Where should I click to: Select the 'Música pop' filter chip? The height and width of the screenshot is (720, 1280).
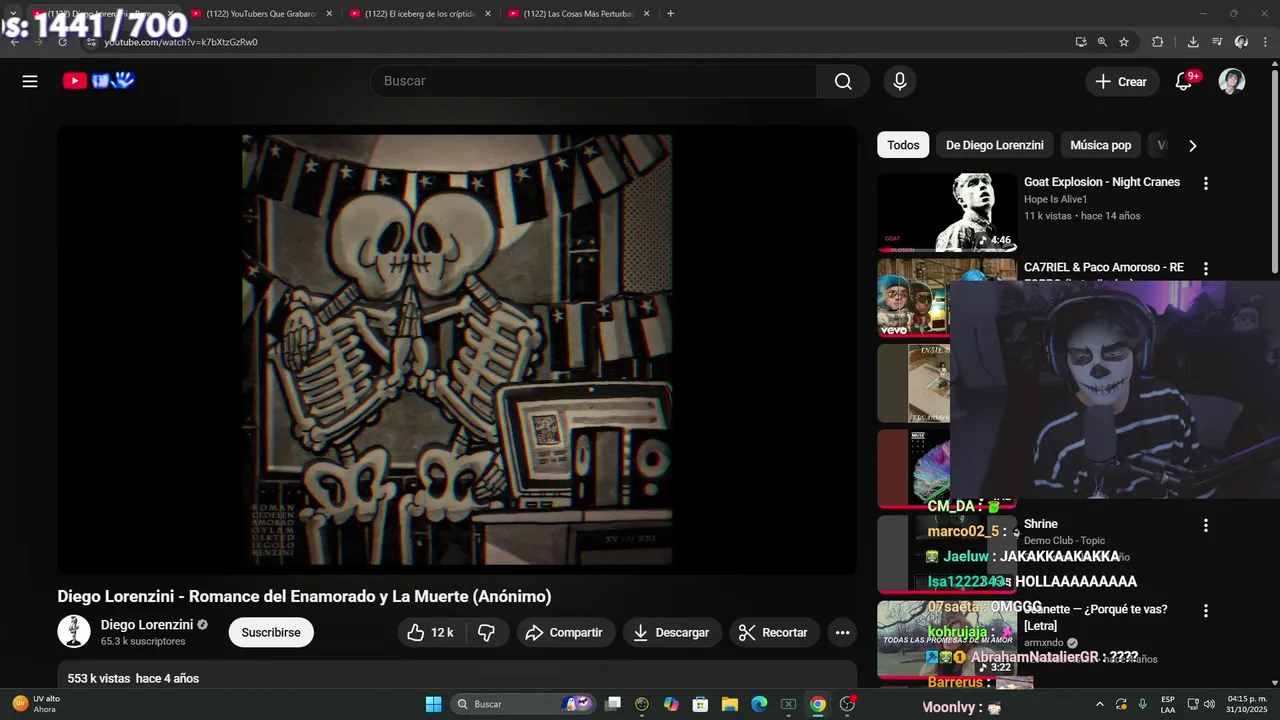coord(1100,145)
